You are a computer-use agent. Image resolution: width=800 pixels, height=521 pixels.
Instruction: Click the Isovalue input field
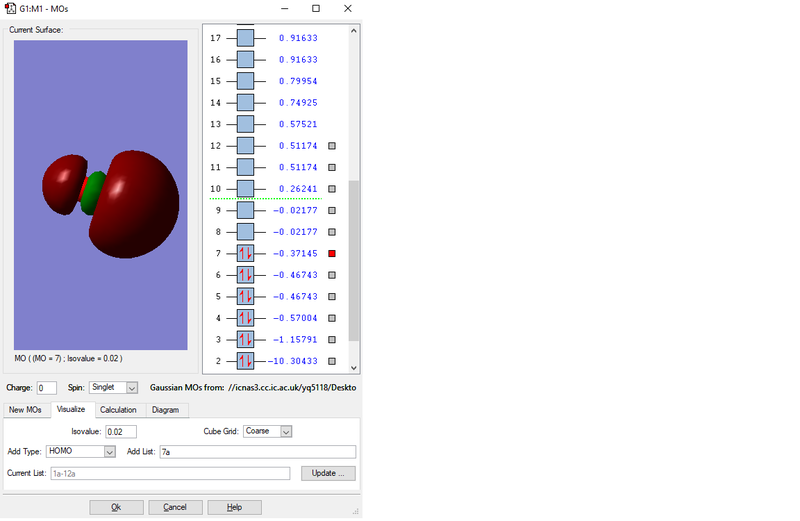[121, 432]
